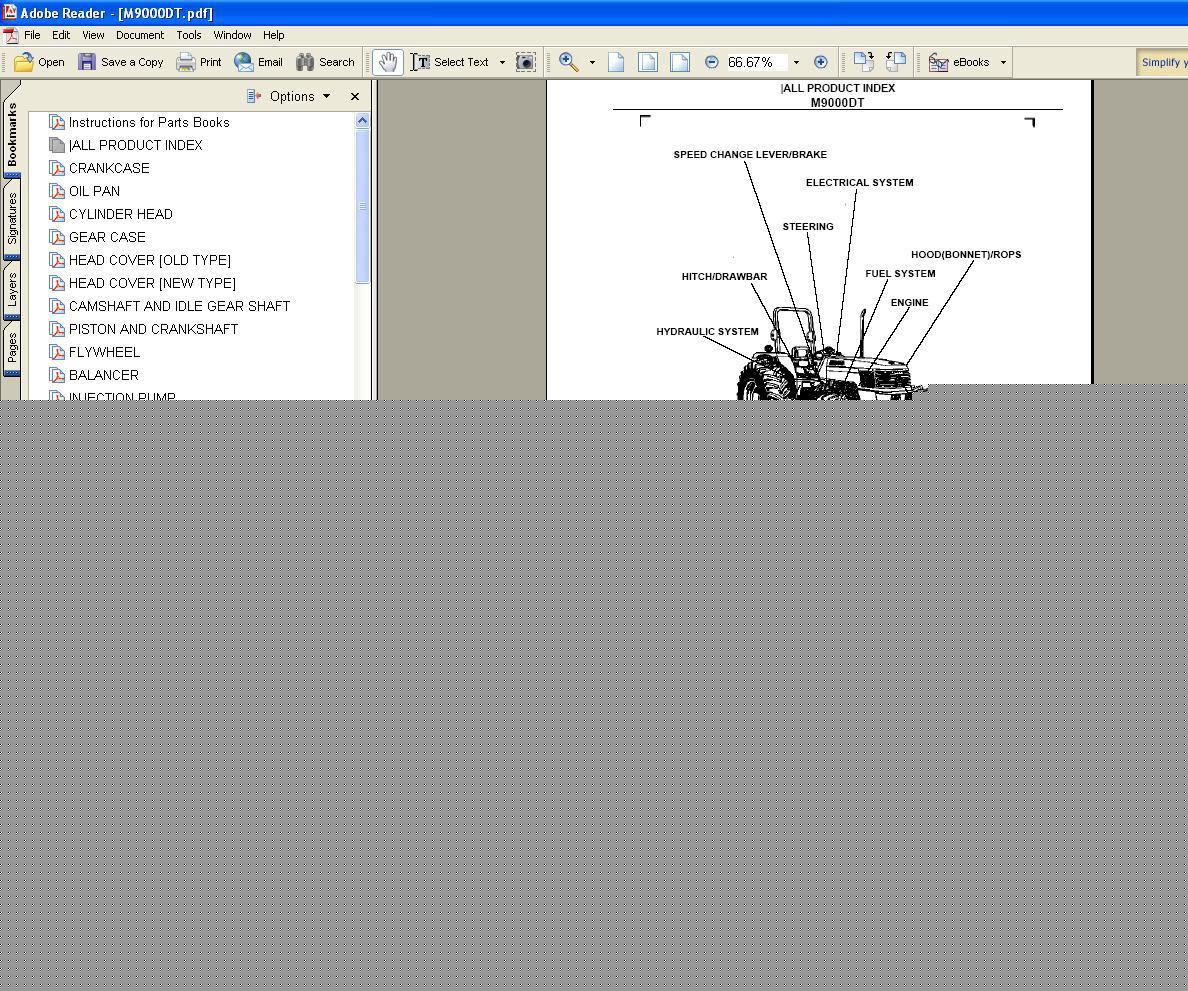Image resolution: width=1188 pixels, height=991 pixels.
Task: Open the View menu
Action: click(93, 35)
